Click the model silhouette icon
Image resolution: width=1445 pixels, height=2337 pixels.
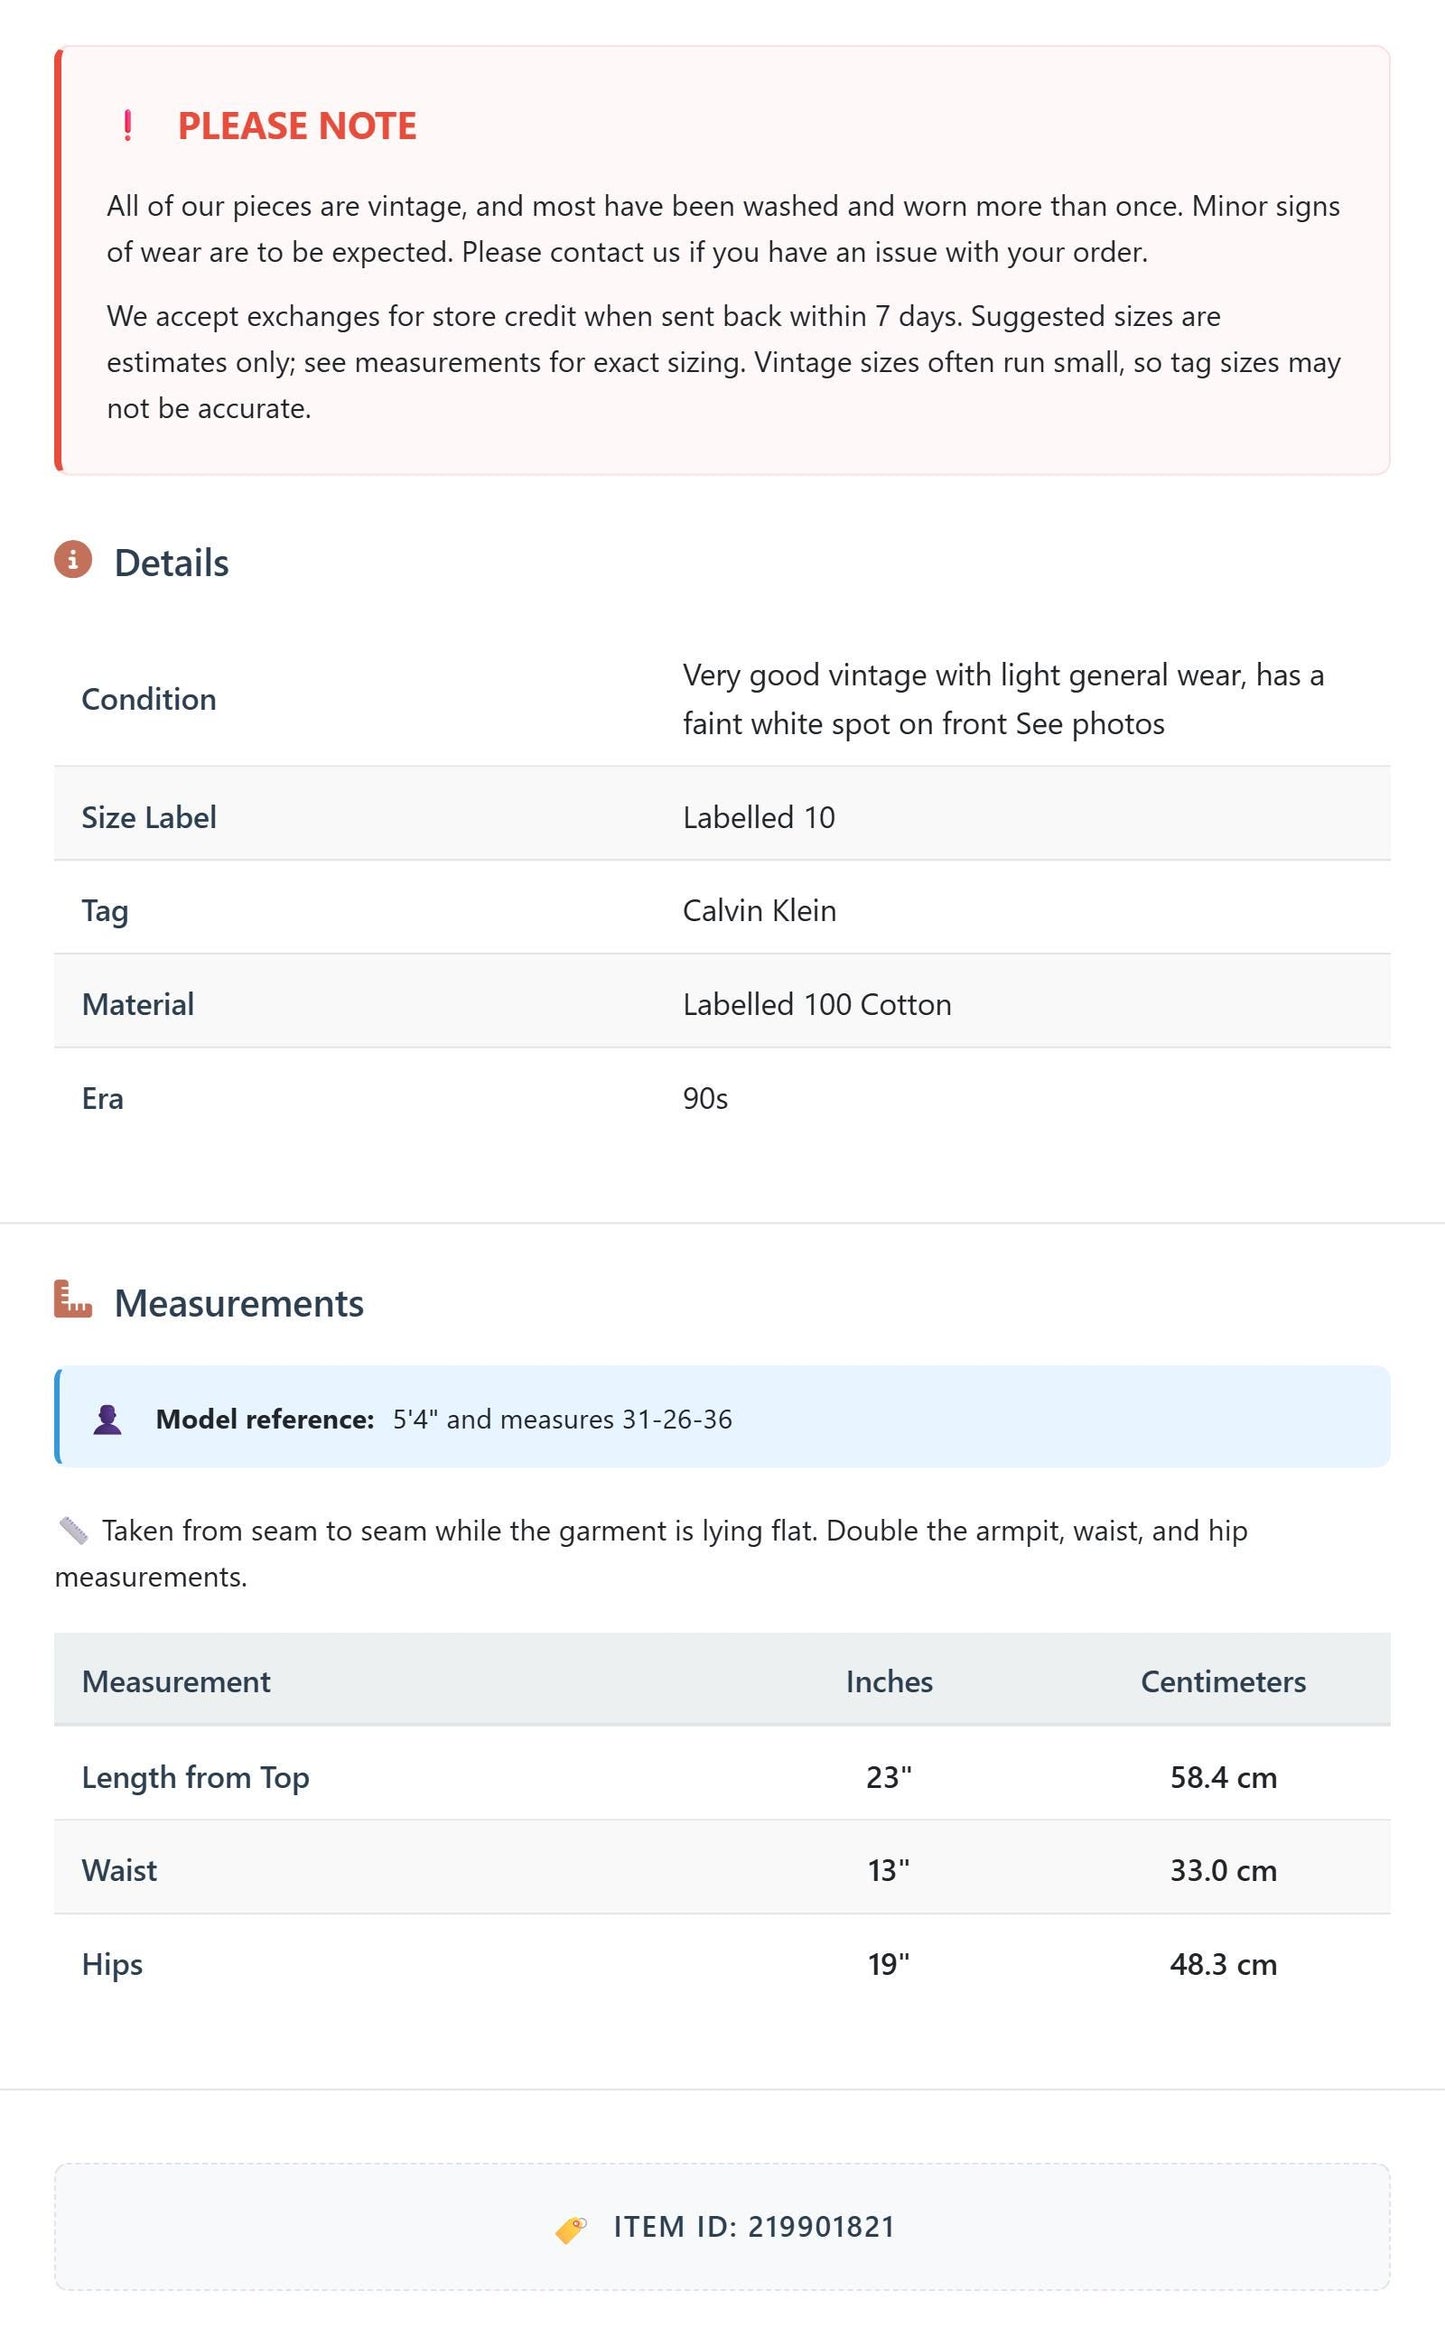(107, 1419)
